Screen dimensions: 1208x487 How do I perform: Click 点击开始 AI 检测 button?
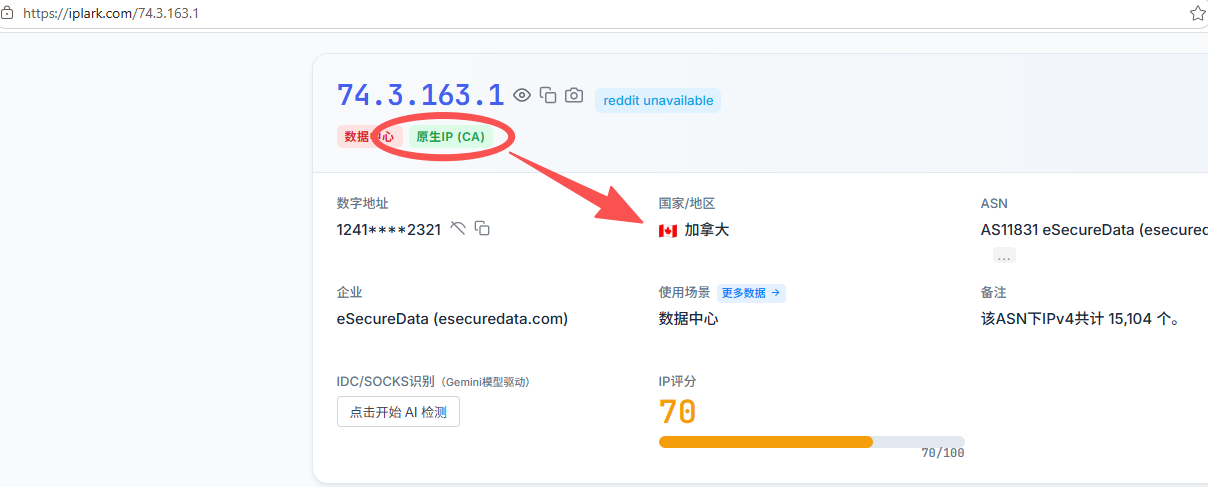pyautogui.click(x=398, y=412)
